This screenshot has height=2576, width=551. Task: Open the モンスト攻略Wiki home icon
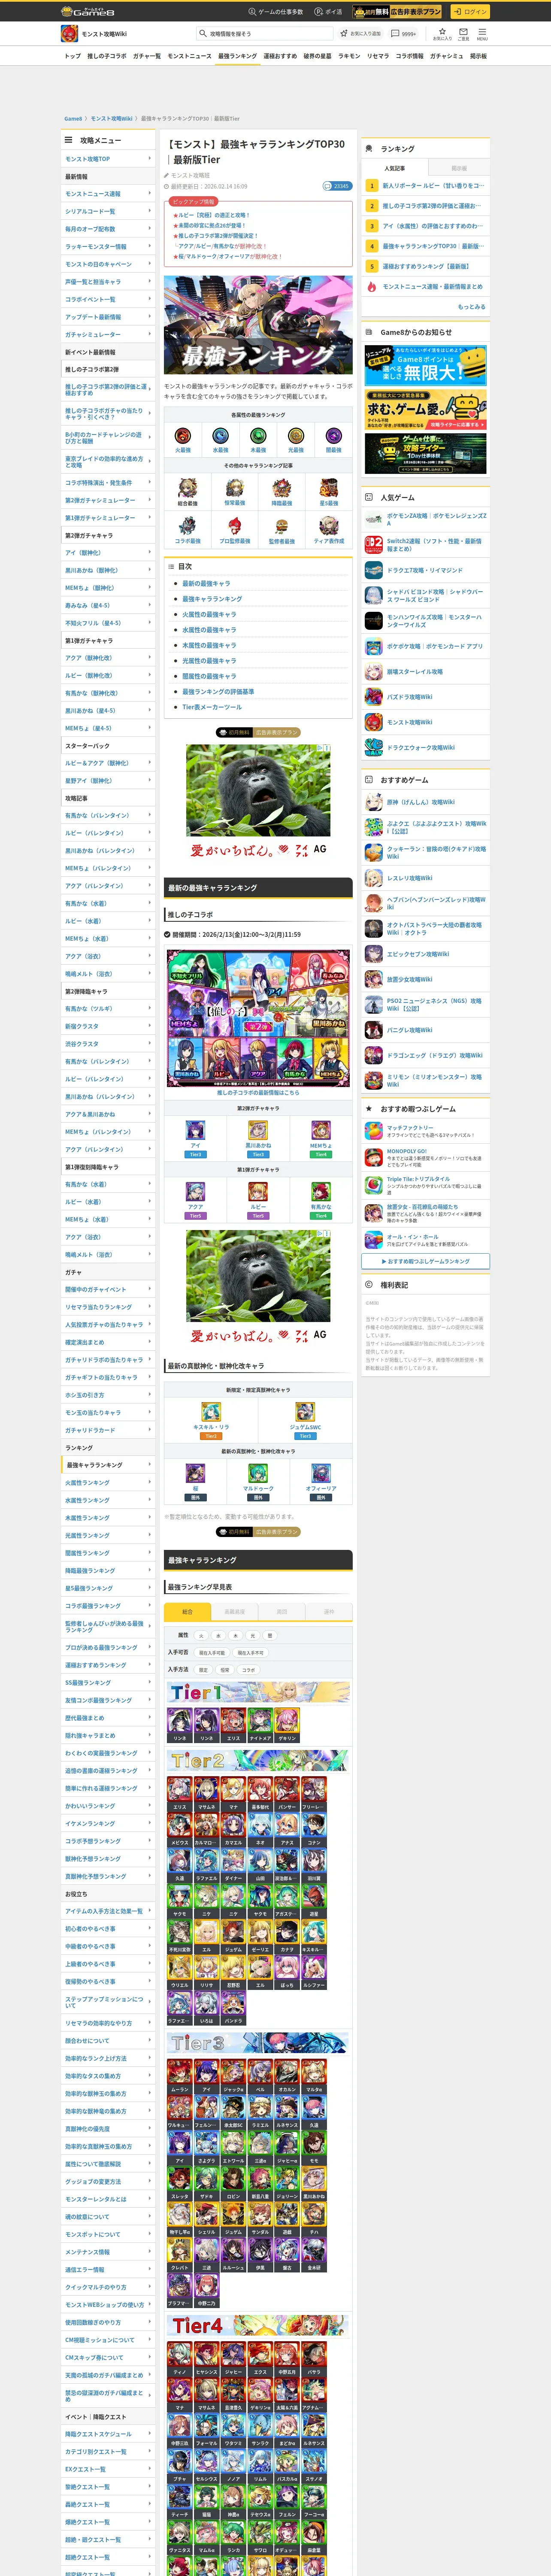70,34
